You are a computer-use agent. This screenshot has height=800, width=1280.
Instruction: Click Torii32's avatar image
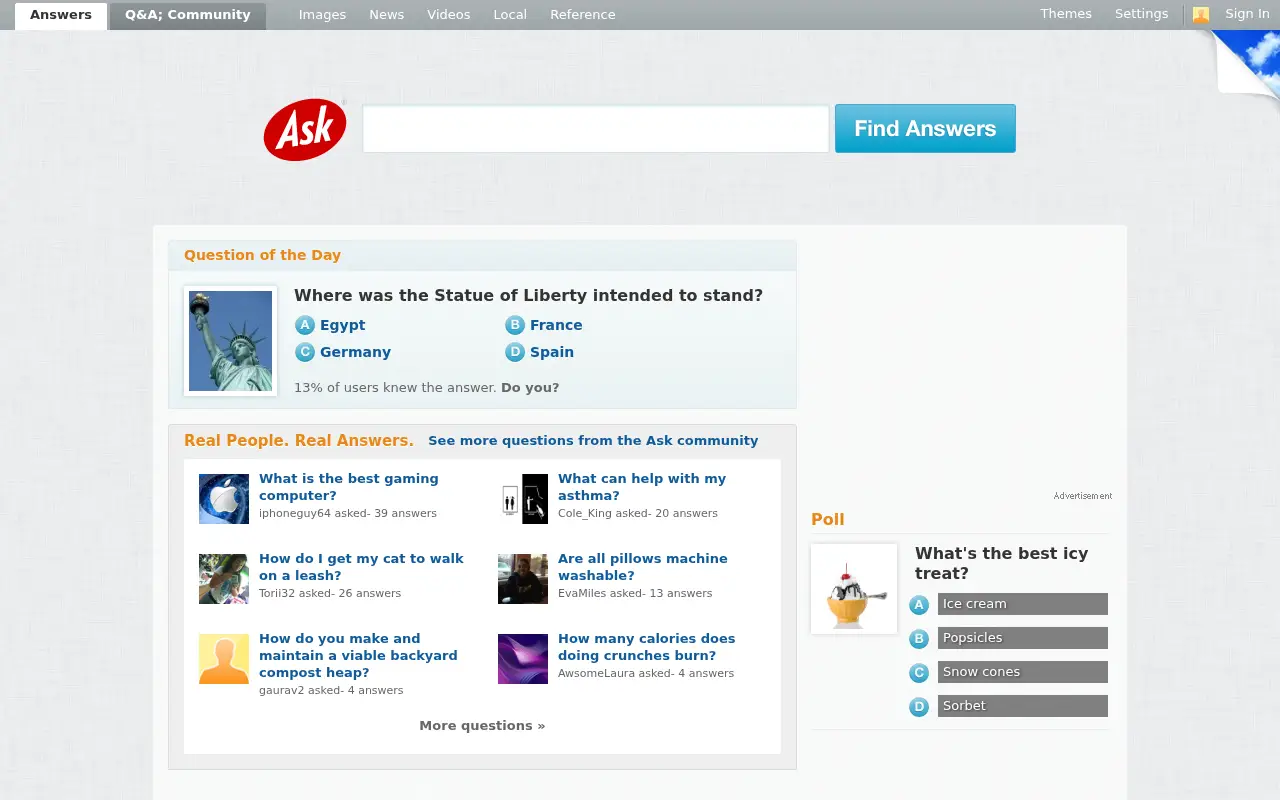tap(224, 579)
